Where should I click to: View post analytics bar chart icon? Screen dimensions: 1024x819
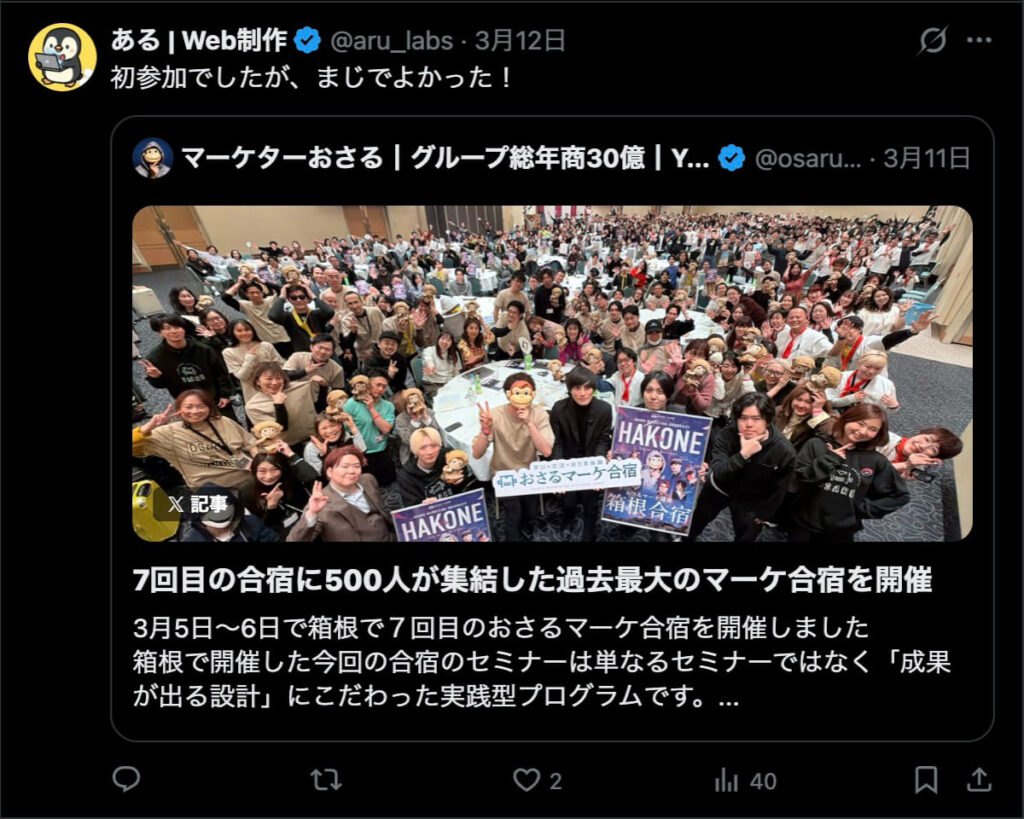click(726, 780)
